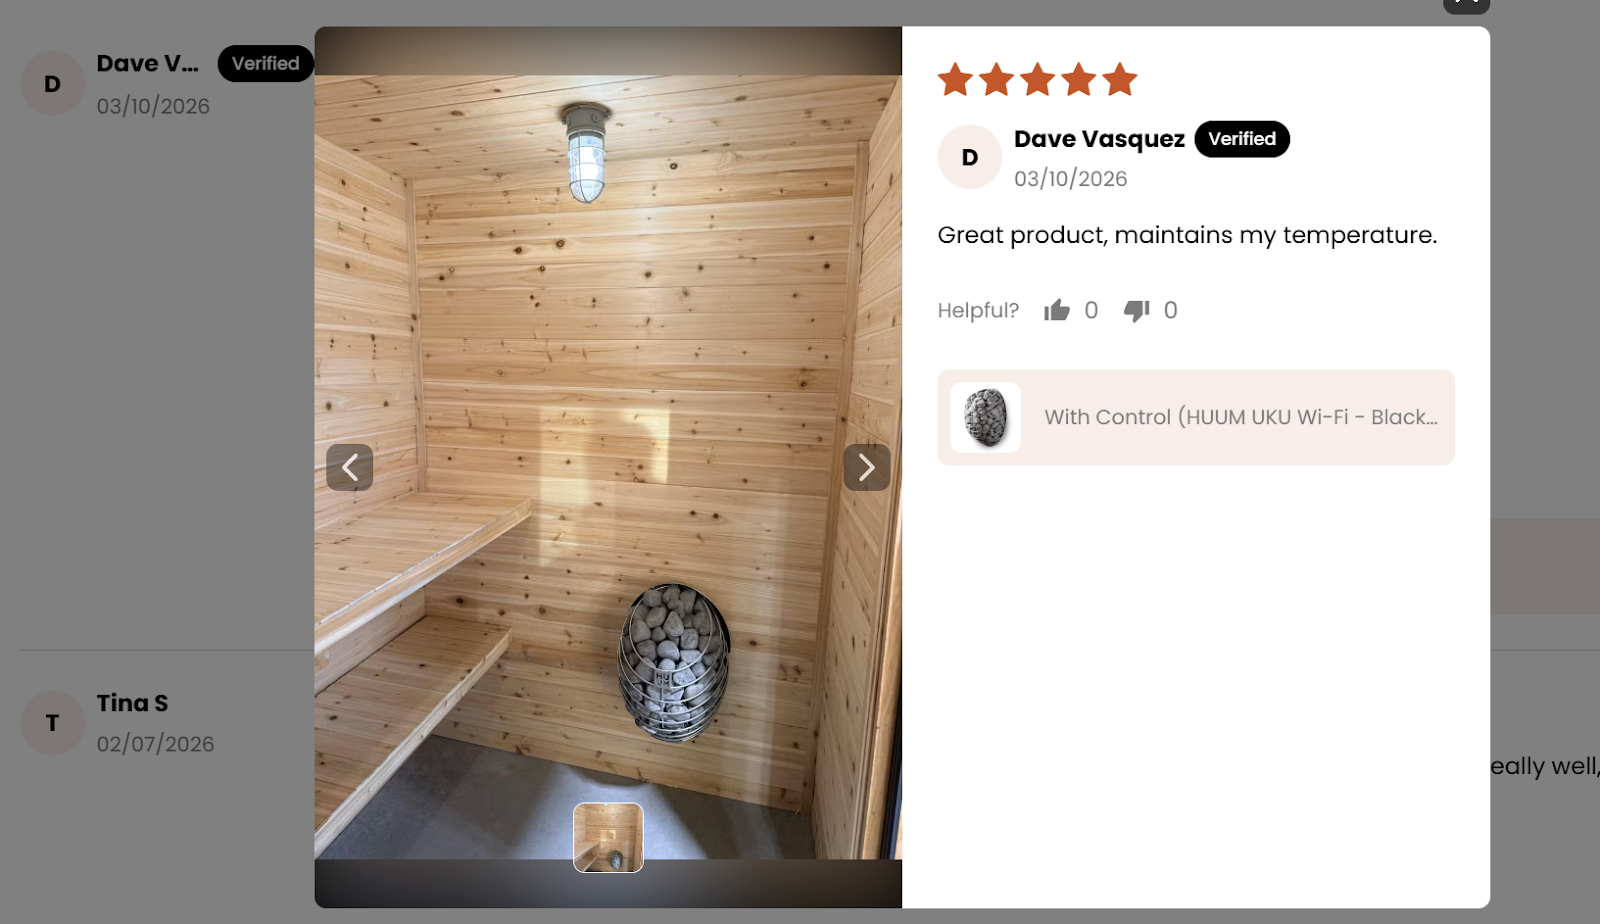
Task: Click the D avatar next to Dave Vasquez
Action: tap(969, 157)
